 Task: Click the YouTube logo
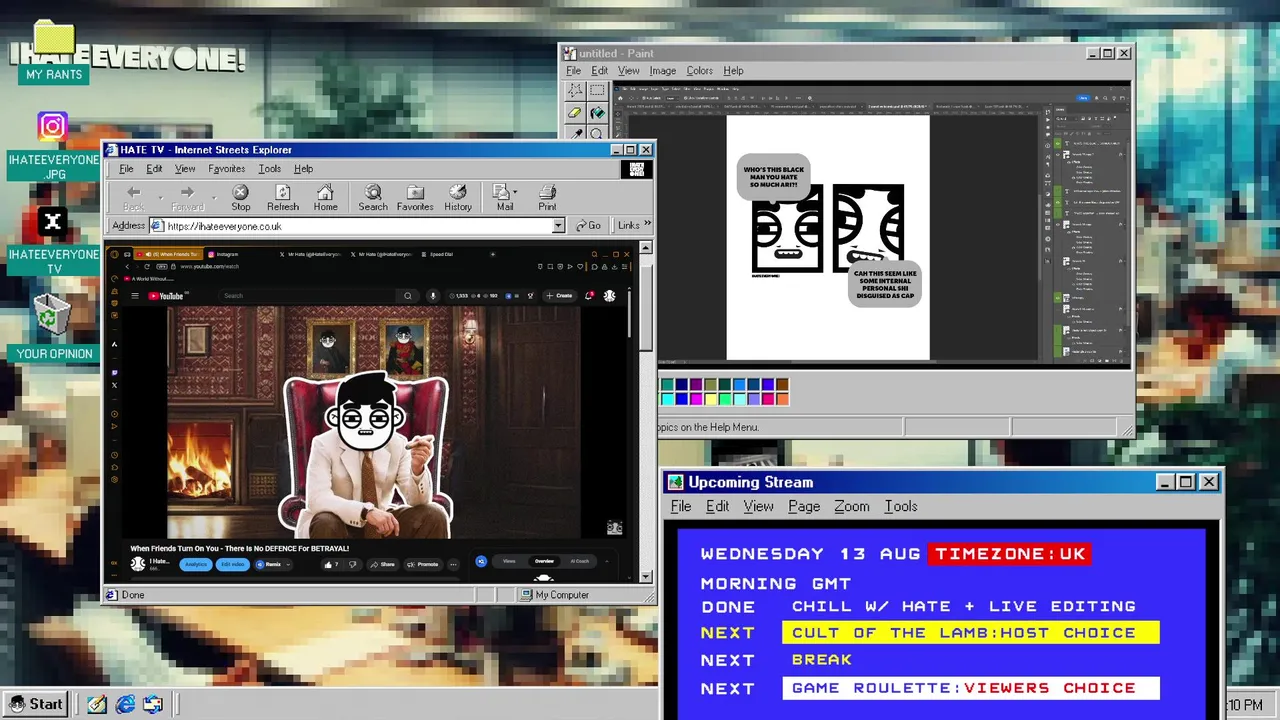[x=167, y=296]
